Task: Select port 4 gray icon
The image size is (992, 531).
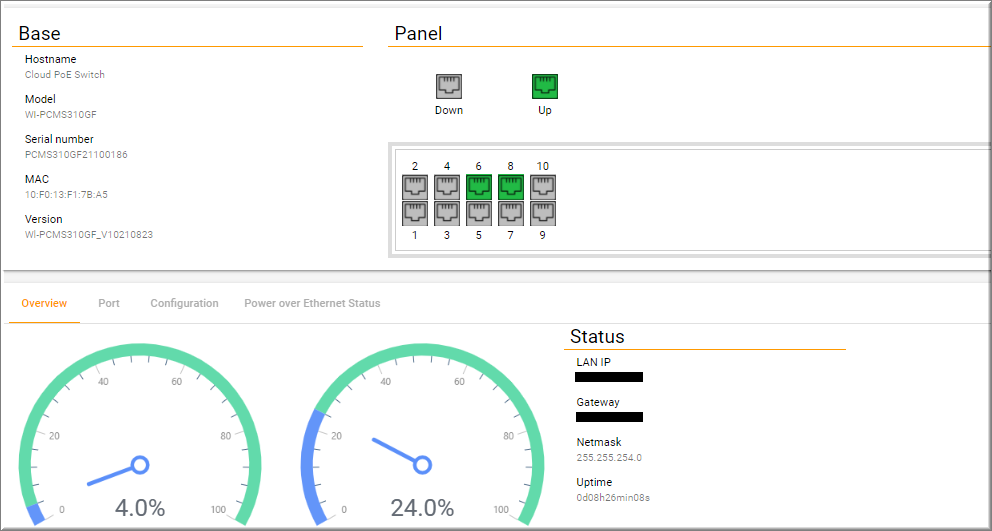Action: point(447,186)
